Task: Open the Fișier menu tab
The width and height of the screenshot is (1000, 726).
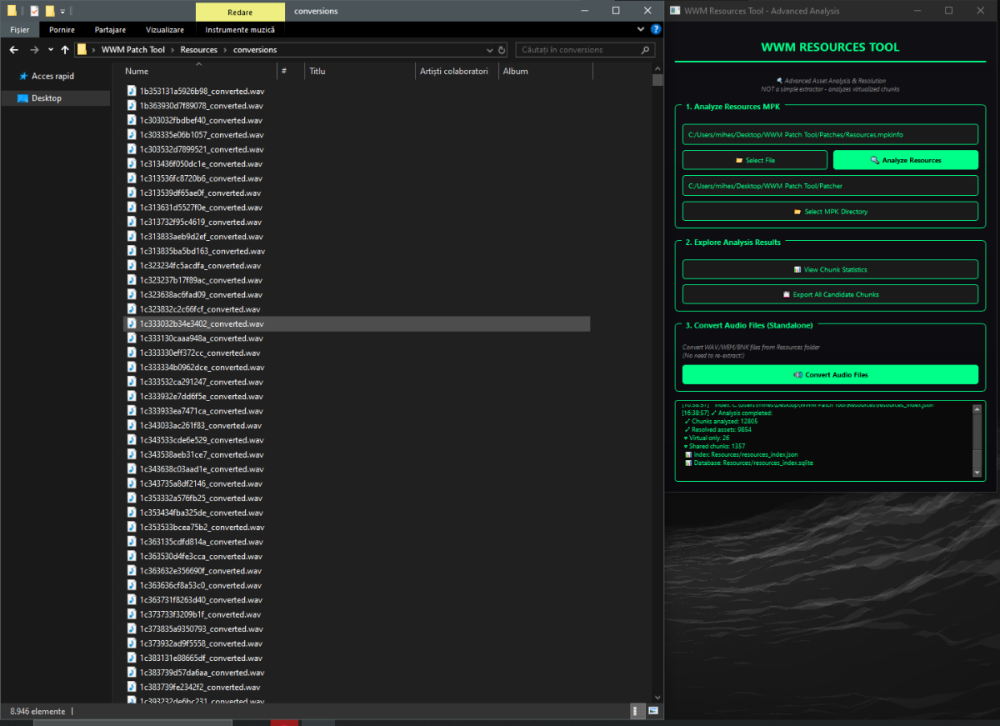Action: (x=19, y=30)
